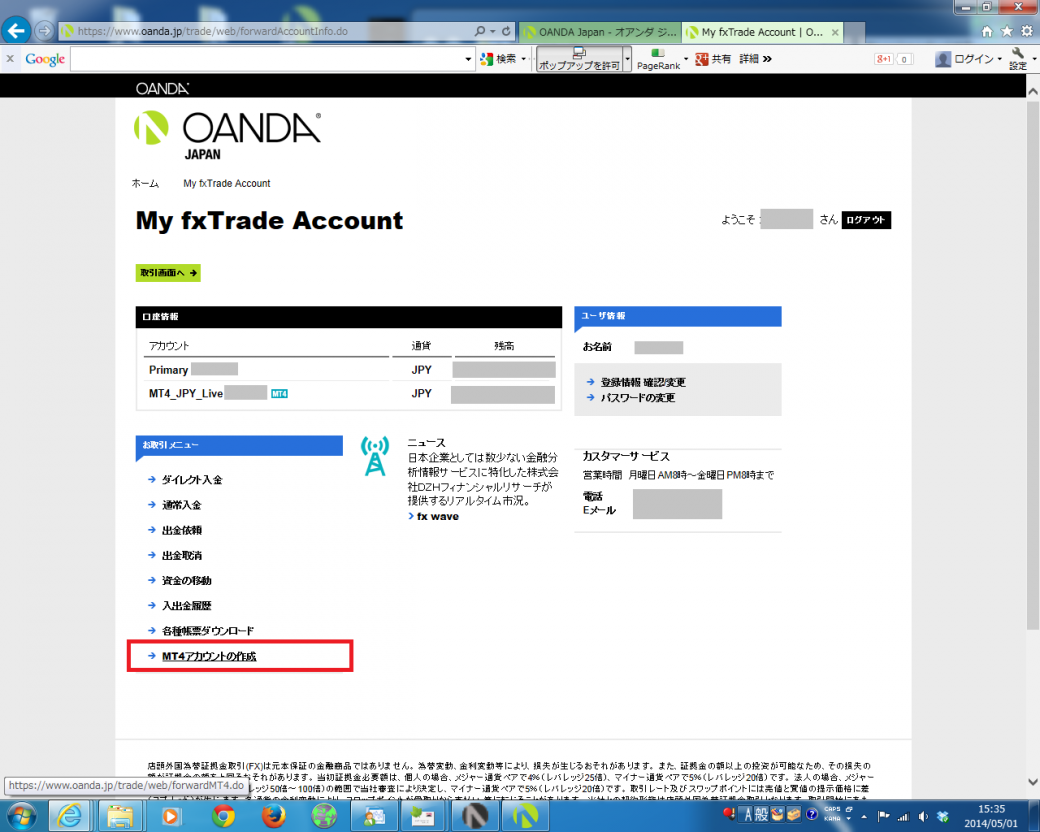Expand the PageRank dropdown arrow
The image size is (1040, 832).
pos(686,59)
